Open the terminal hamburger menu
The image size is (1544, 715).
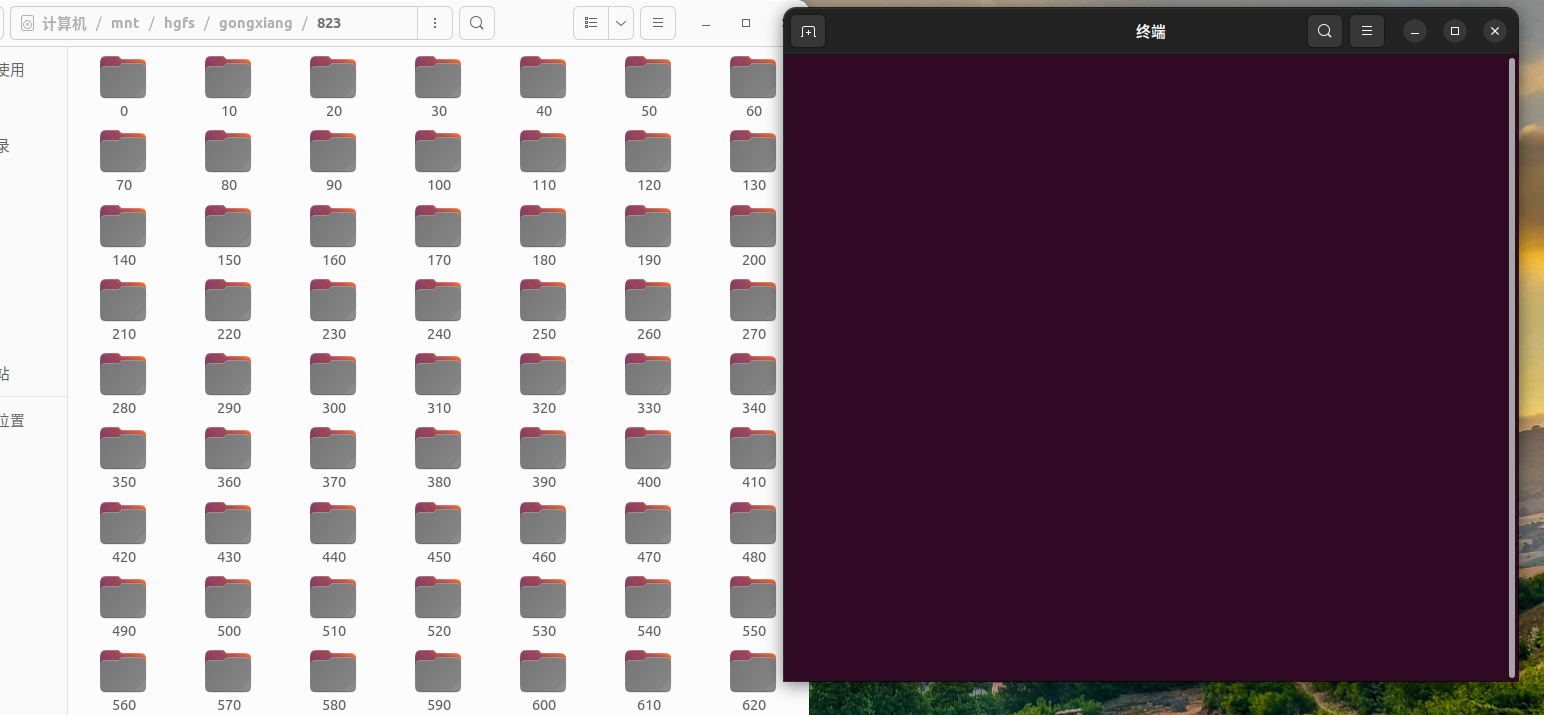pos(1366,32)
